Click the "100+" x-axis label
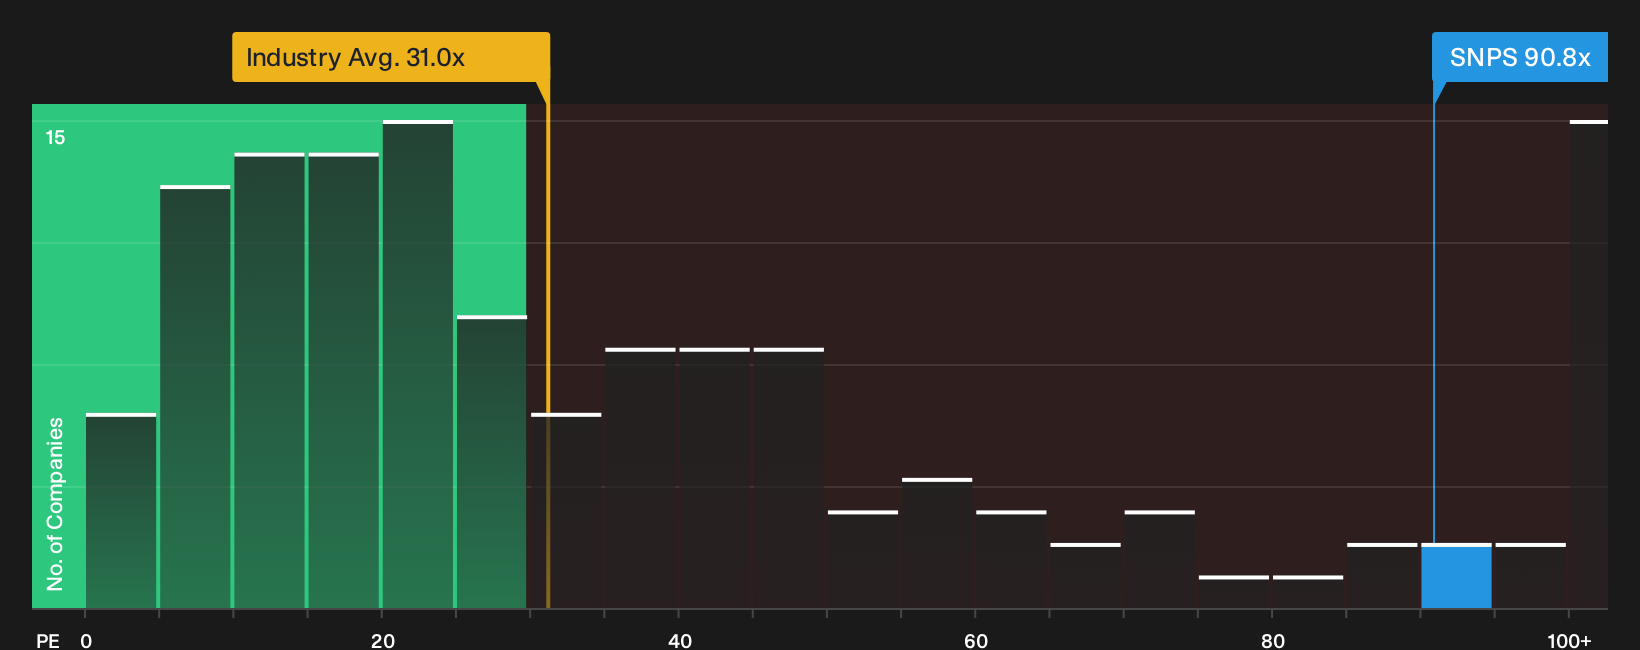The height and width of the screenshot is (650, 1640). (x=1569, y=640)
